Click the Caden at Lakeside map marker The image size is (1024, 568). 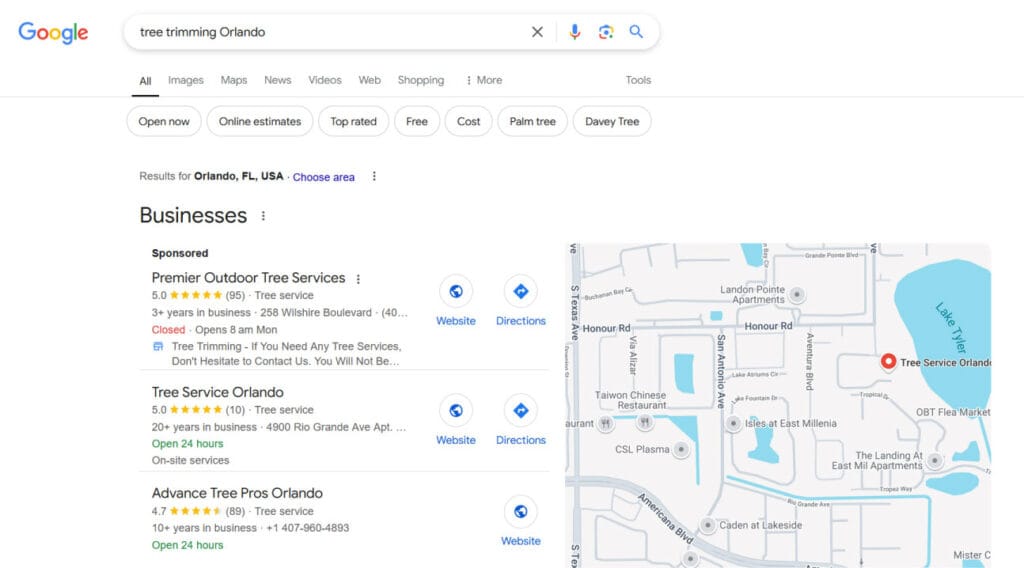coord(708,525)
